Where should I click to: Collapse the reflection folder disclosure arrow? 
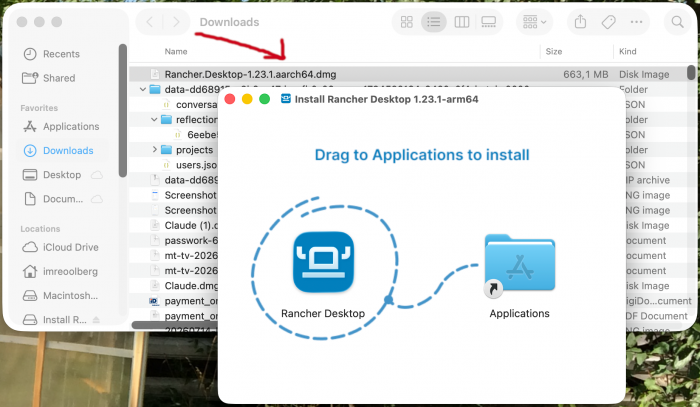click(x=154, y=120)
